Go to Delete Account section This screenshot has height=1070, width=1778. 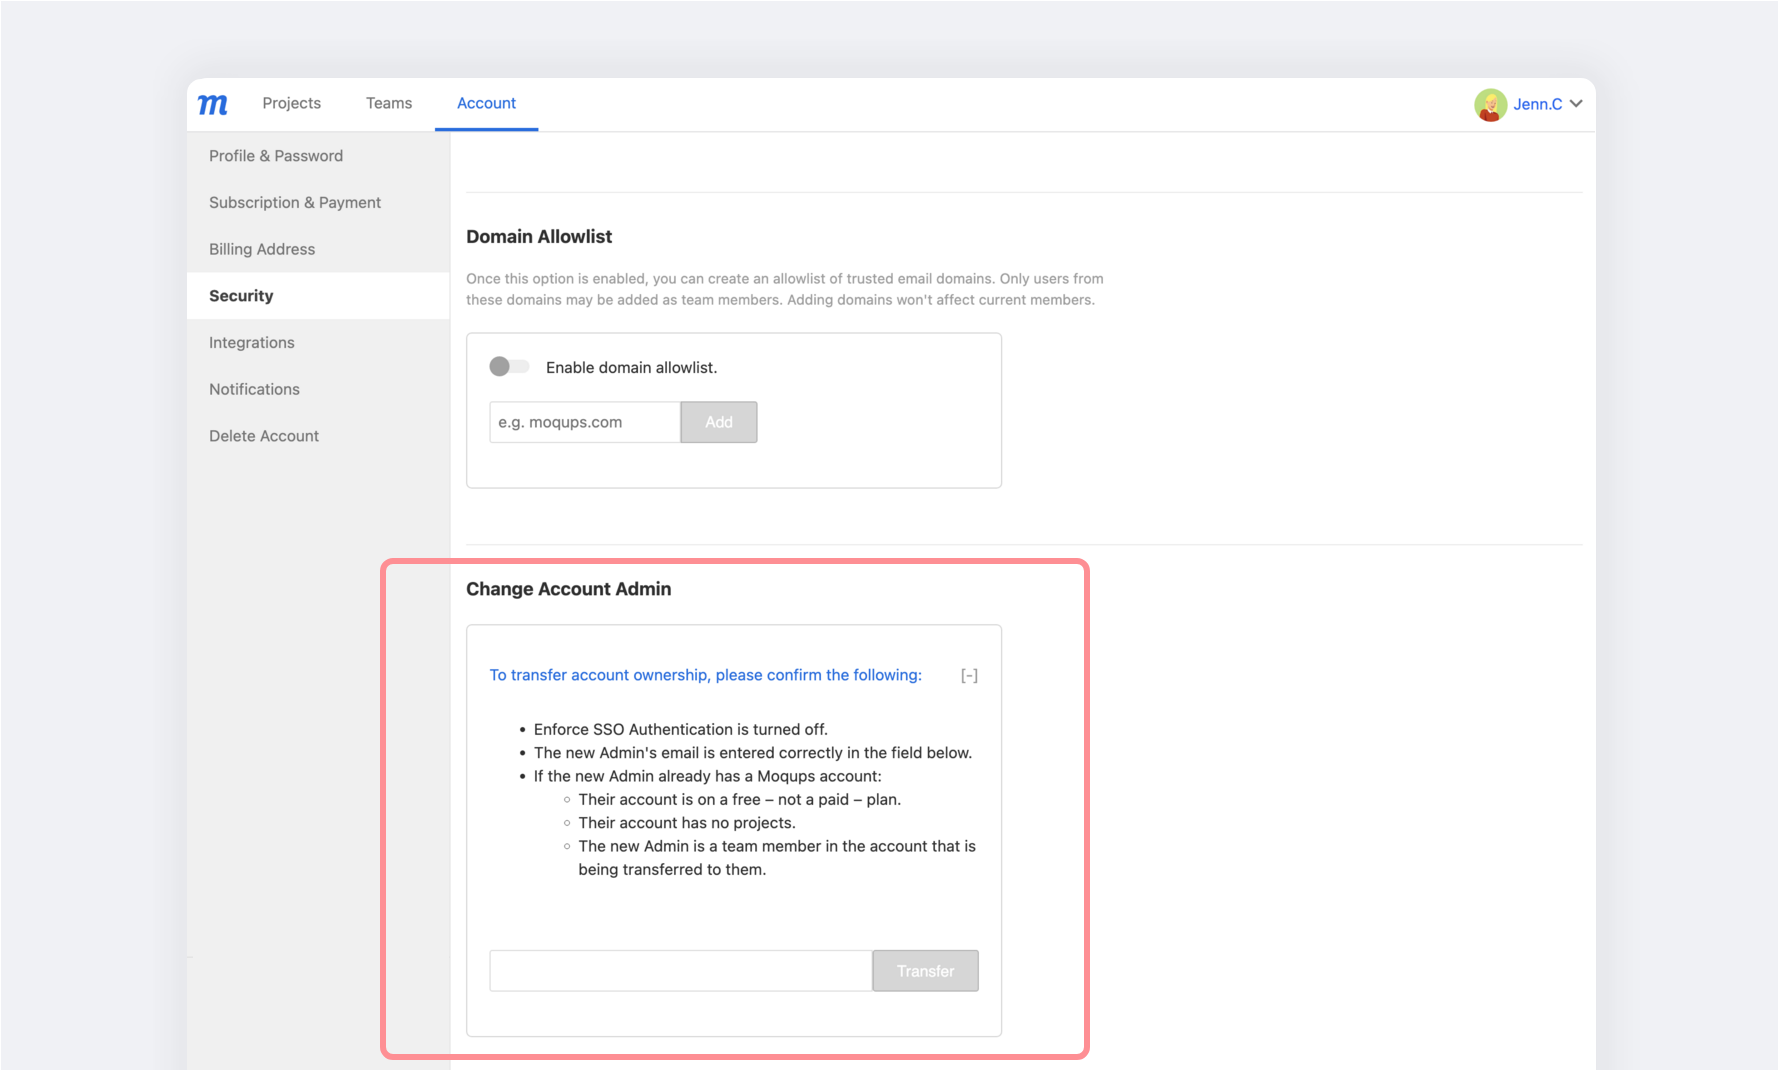(264, 436)
